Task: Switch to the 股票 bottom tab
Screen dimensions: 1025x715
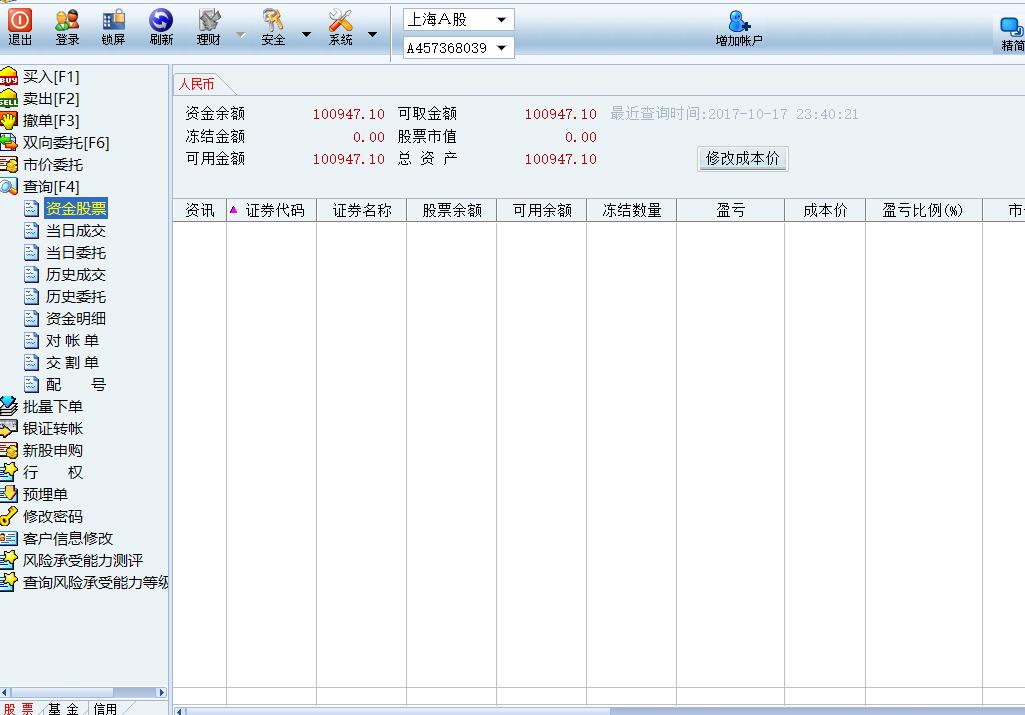Action: (x=19, y=708)
